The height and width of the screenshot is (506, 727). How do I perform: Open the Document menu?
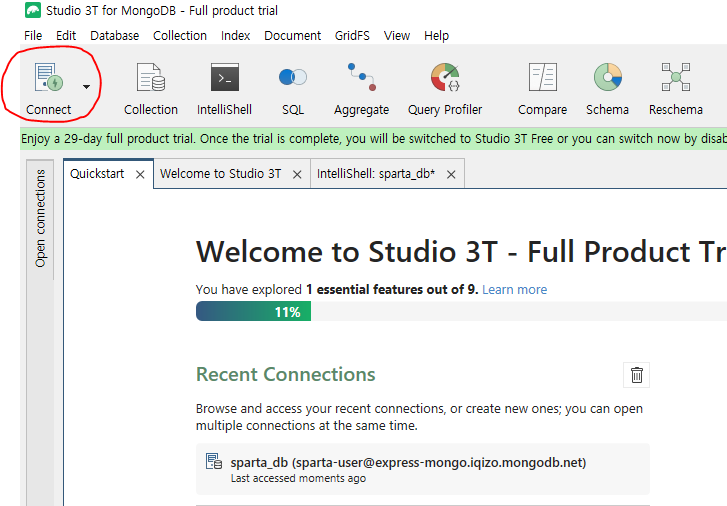click(x=293, y=36)
